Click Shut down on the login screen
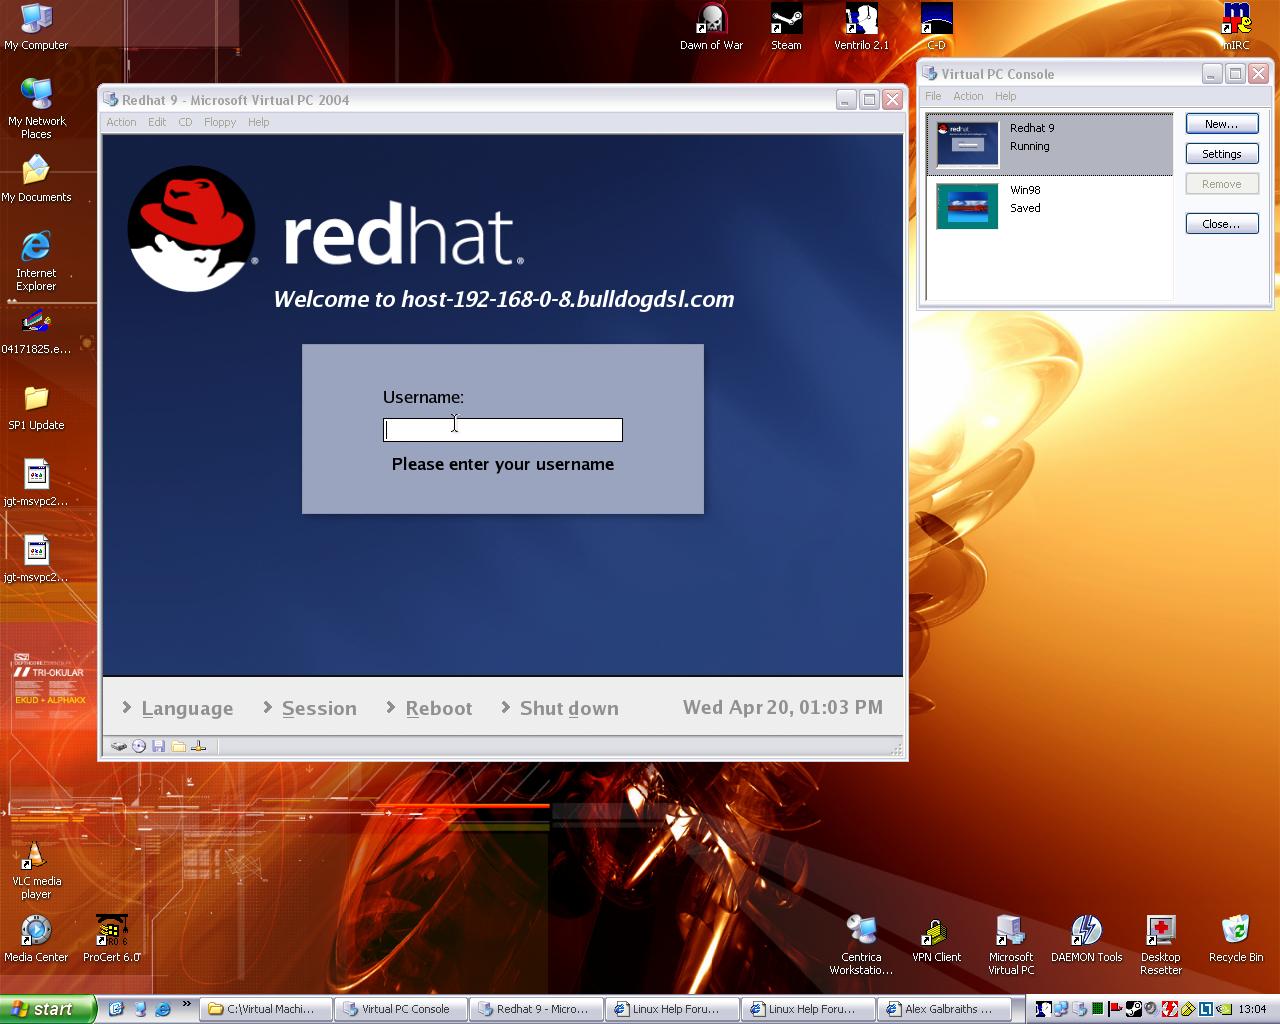The height and width of the screenshot is (1024, 1280). point(568,708)
